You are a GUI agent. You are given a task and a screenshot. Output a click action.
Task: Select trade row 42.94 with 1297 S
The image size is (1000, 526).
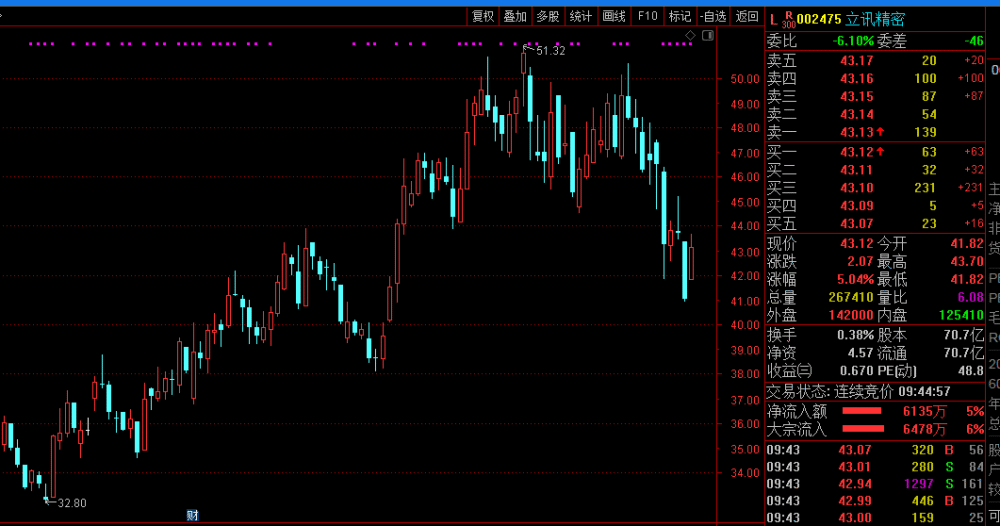[875, 484]
